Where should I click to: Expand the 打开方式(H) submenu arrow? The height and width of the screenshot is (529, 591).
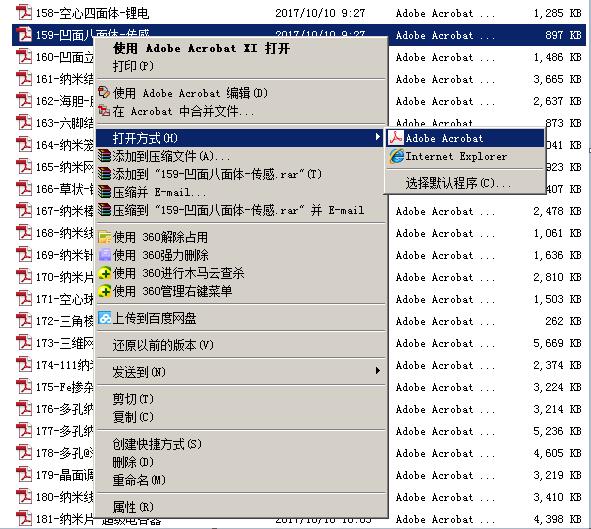click(378, 137)
